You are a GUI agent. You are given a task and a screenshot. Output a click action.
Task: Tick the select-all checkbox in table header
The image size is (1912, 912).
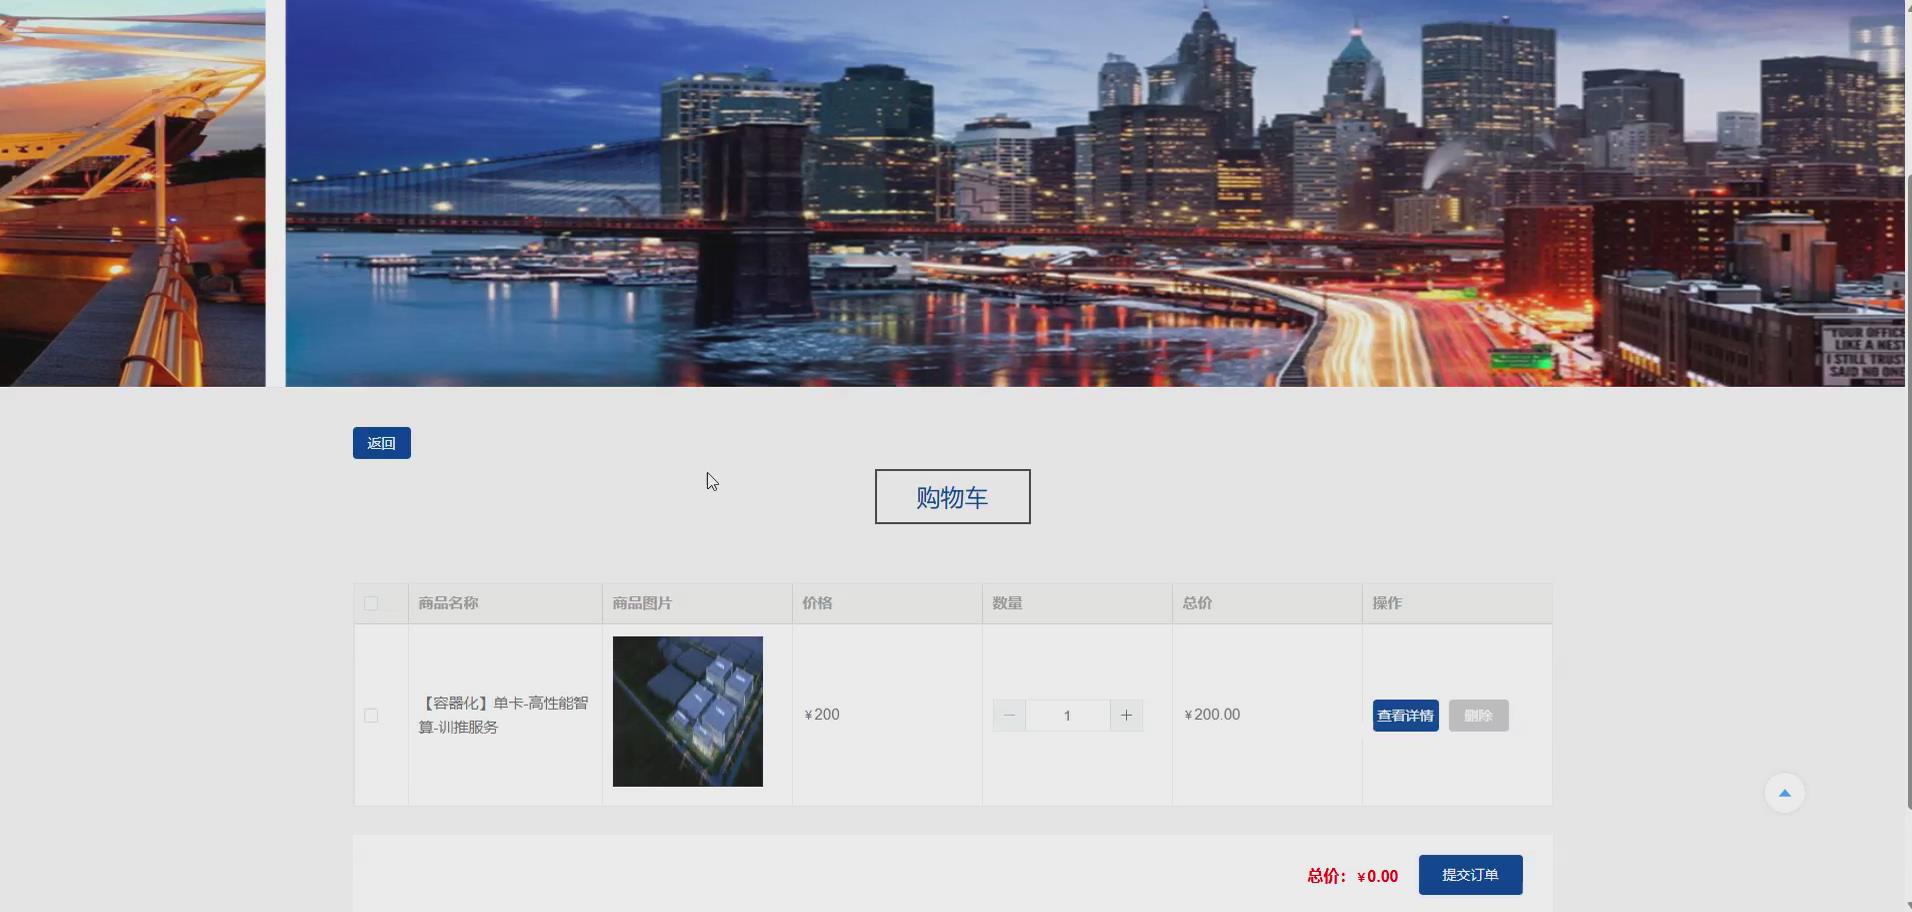click(371, 603)
